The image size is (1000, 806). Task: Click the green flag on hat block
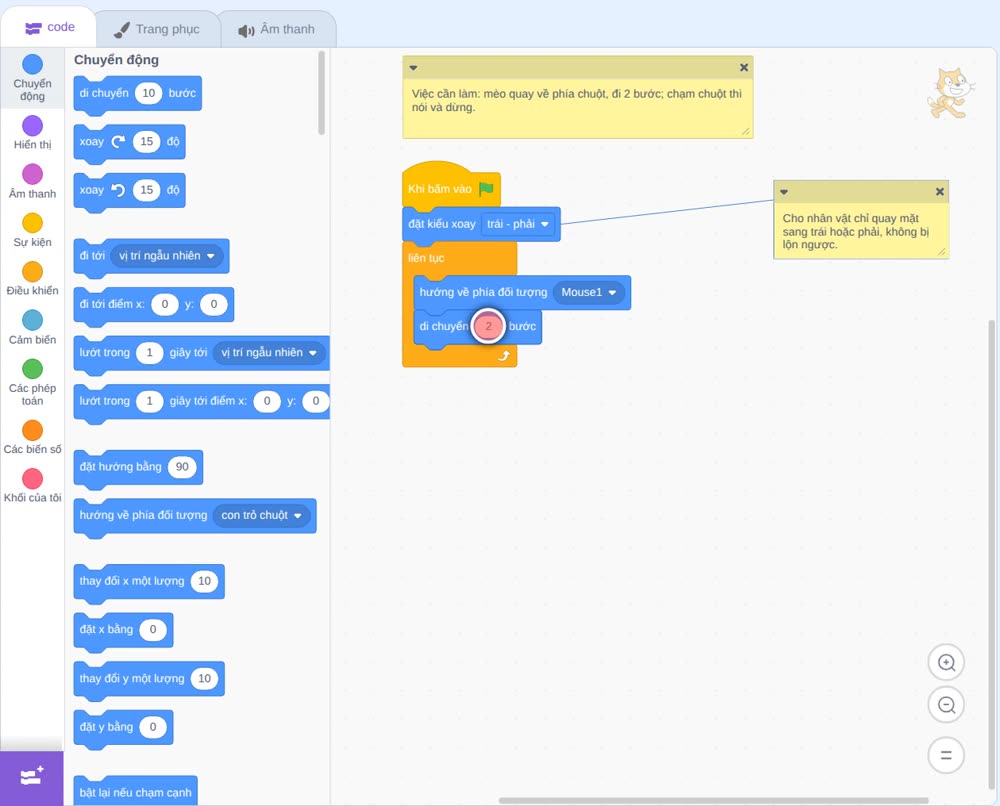(486, 189)
